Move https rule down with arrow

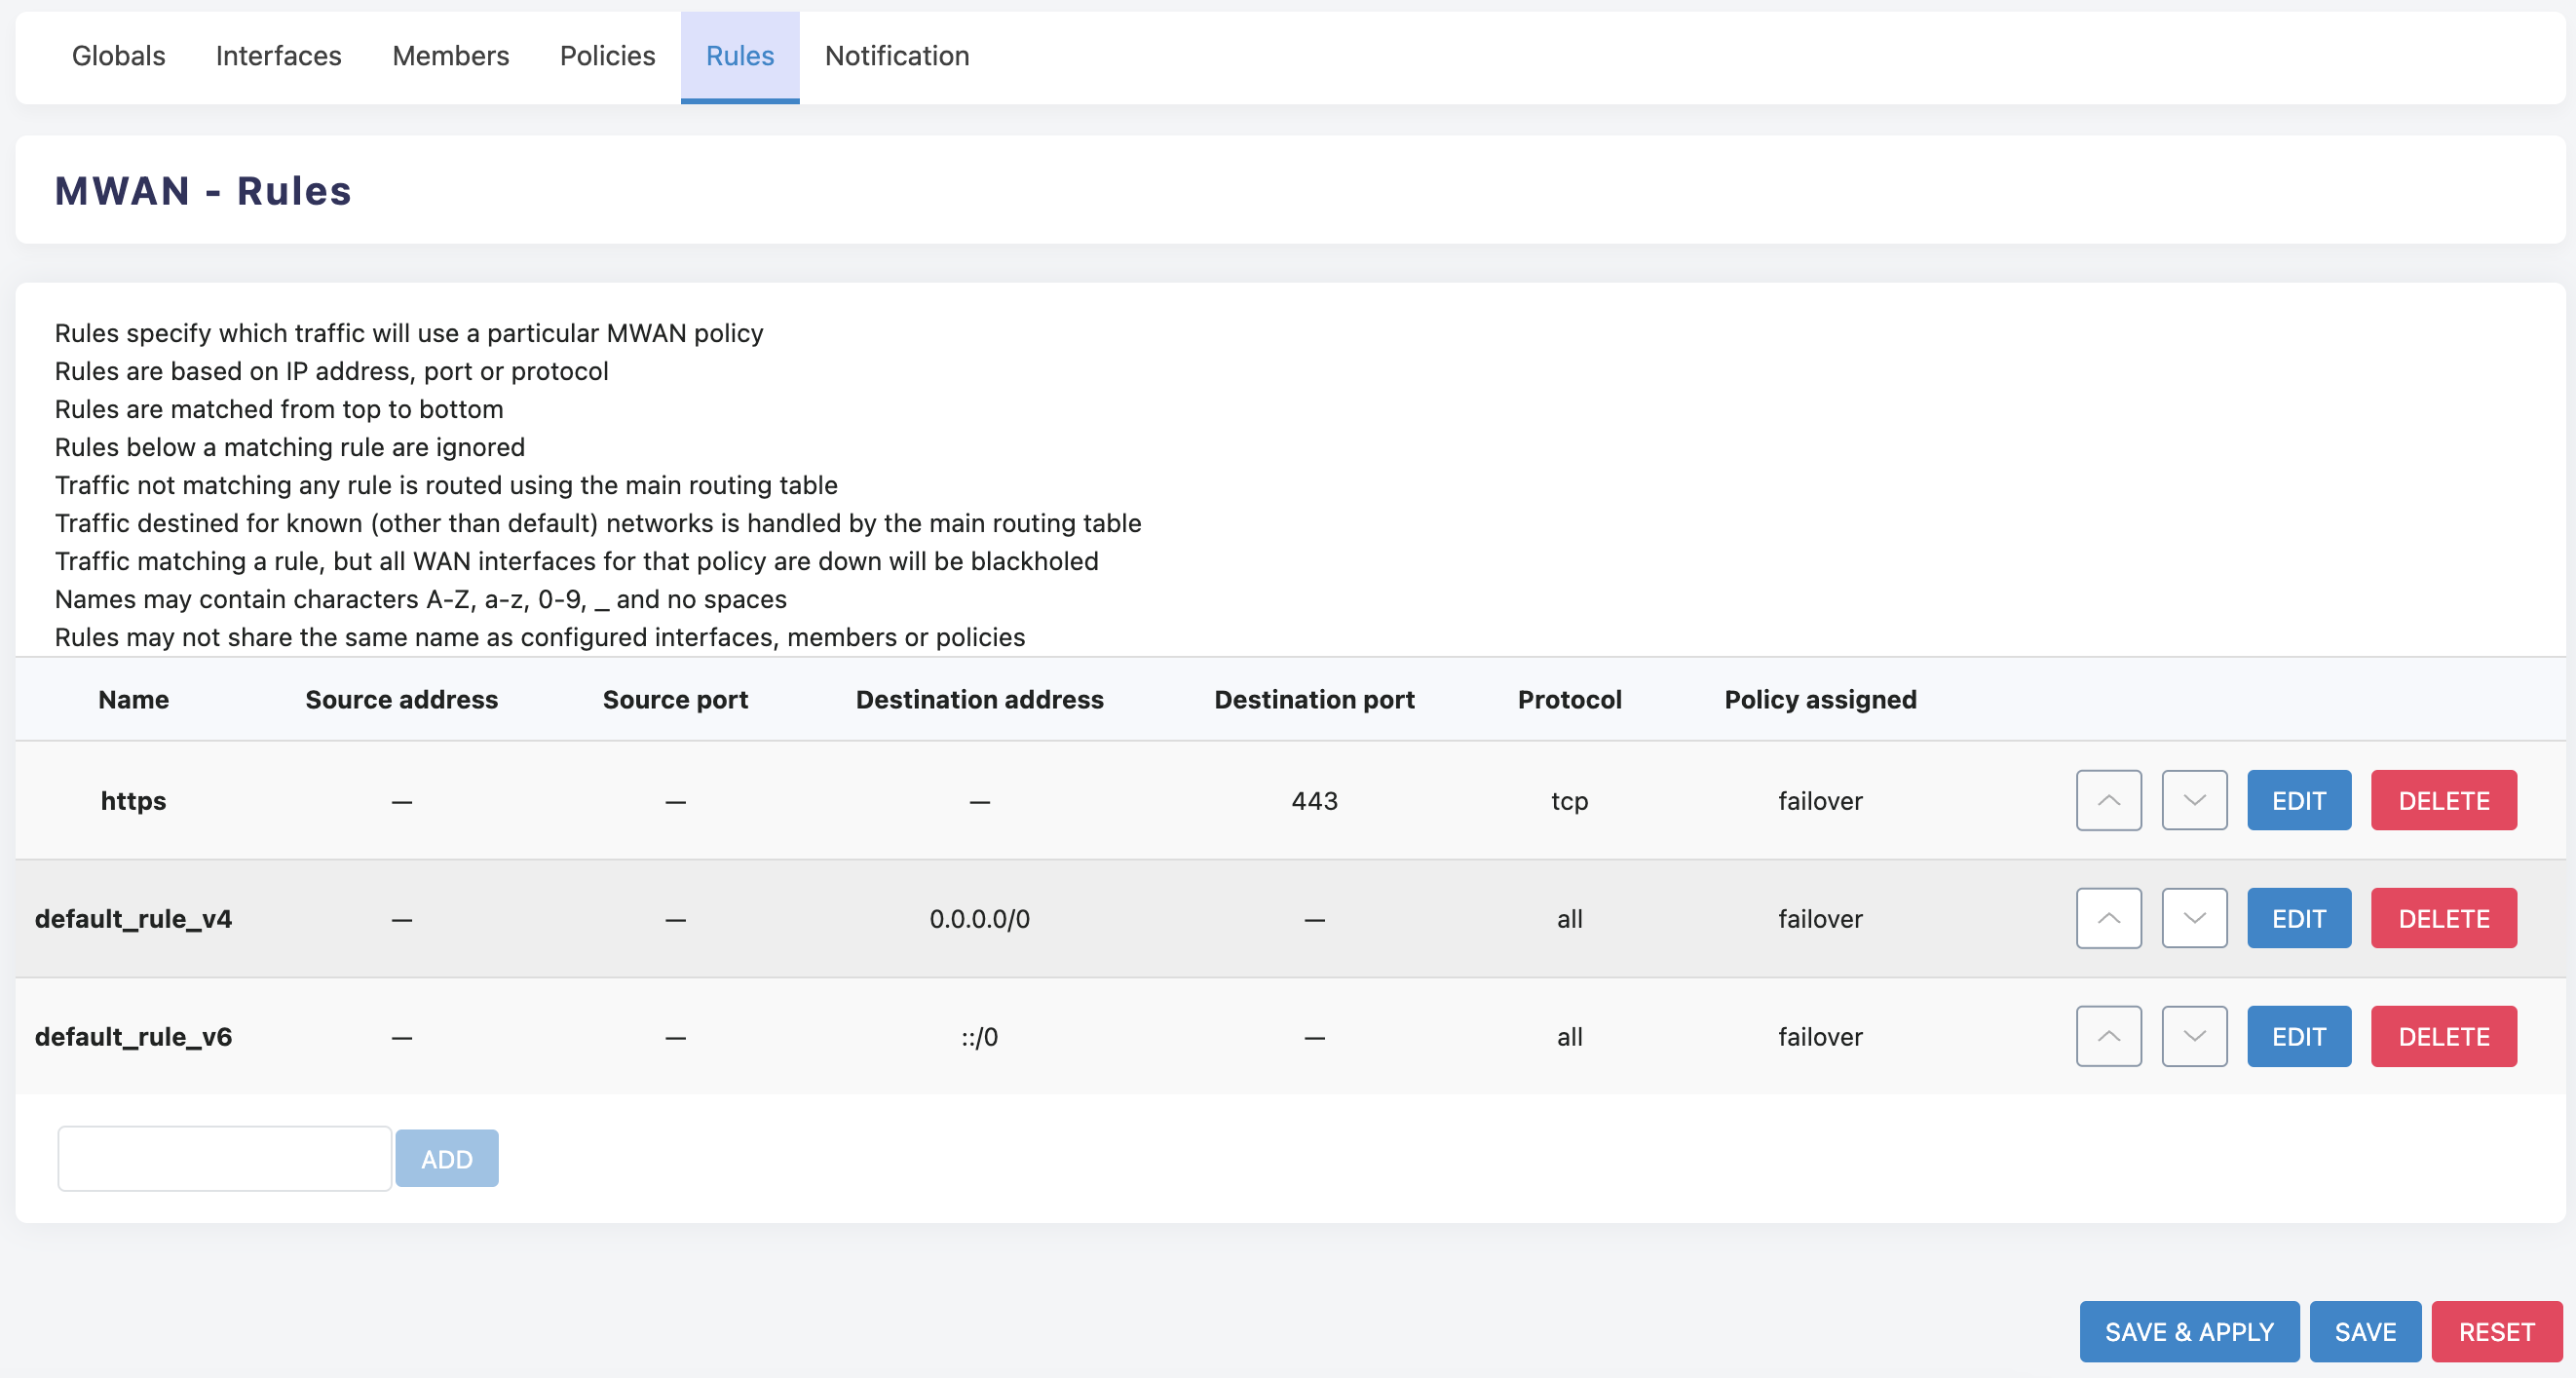coord(2194,800)
